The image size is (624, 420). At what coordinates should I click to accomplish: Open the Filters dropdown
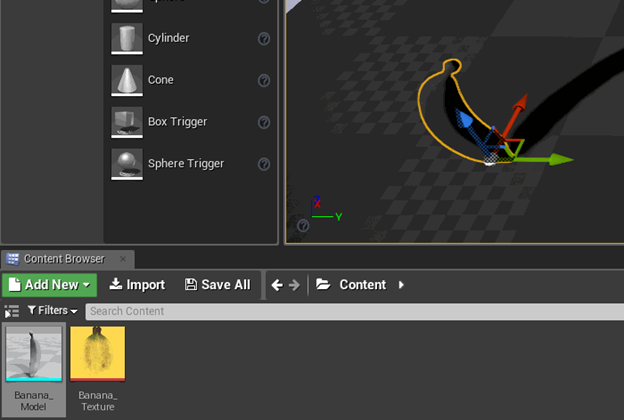tap(53, 310)
